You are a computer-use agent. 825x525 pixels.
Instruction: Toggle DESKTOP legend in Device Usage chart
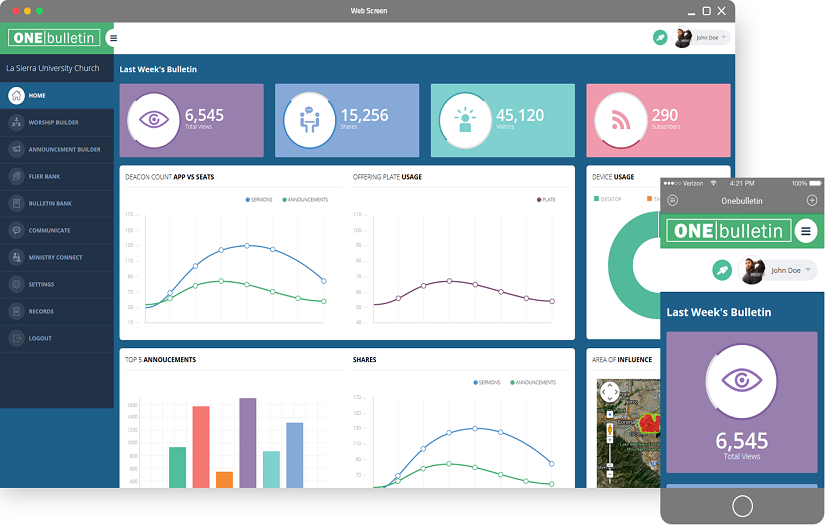[x=608, y=199]
